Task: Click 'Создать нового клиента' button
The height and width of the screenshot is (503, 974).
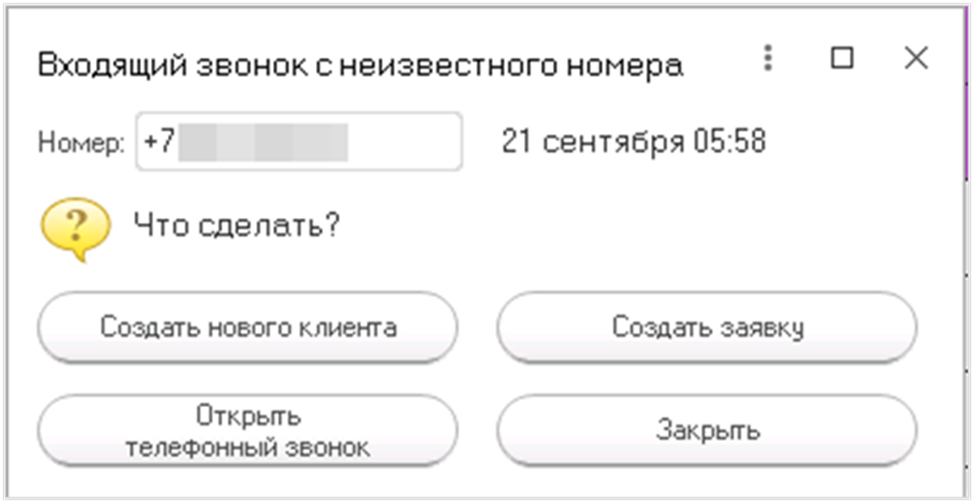Action: [x=248, y=327]
